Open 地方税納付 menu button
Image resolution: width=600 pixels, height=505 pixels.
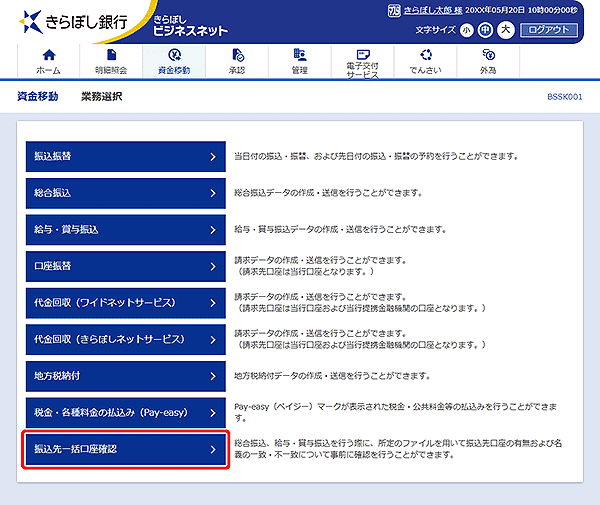(126, 376)
